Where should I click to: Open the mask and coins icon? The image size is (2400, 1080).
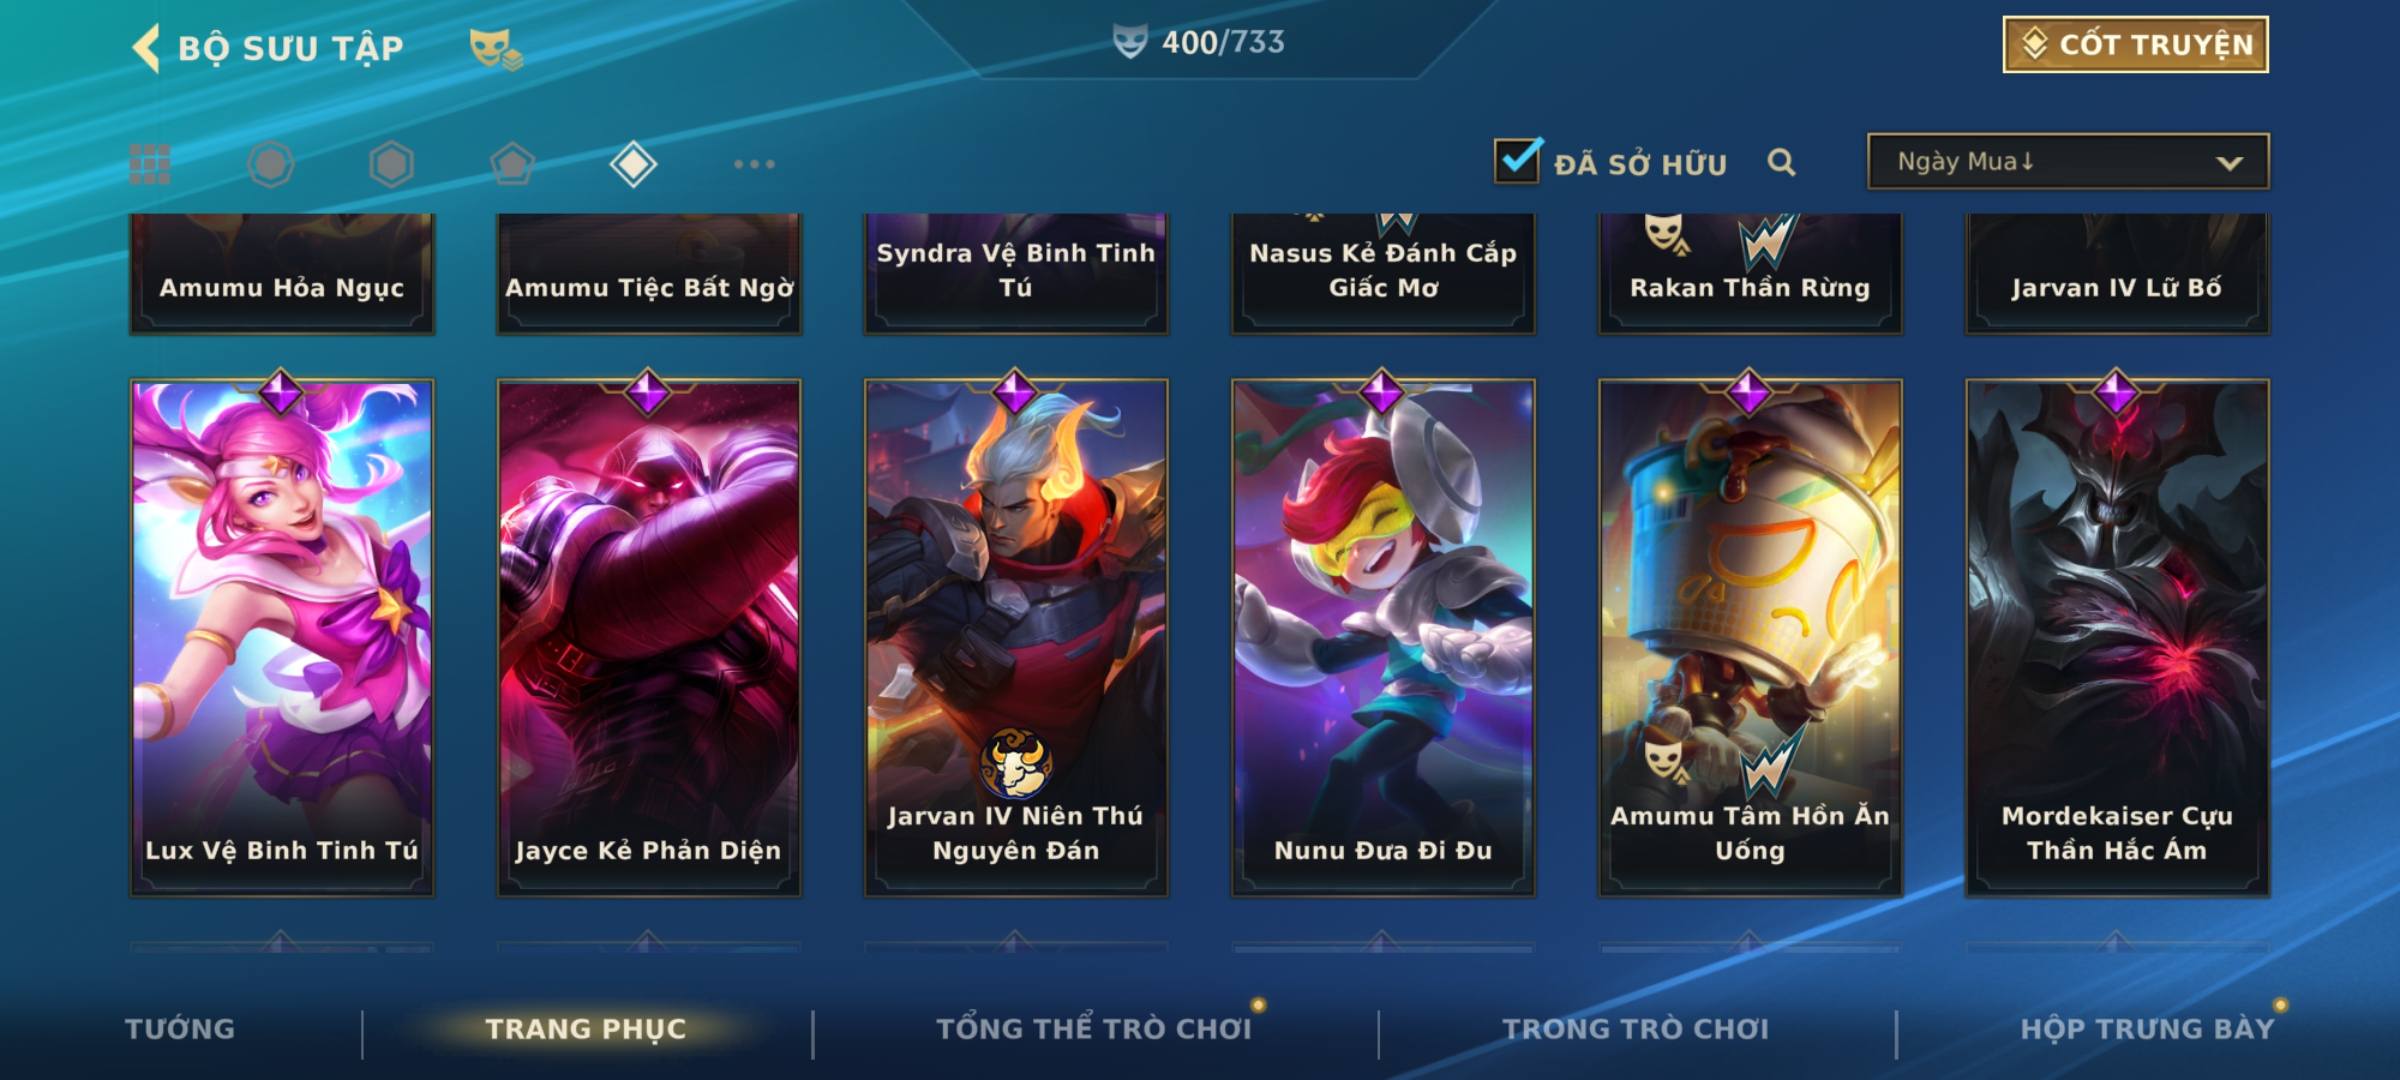(496, 48)
